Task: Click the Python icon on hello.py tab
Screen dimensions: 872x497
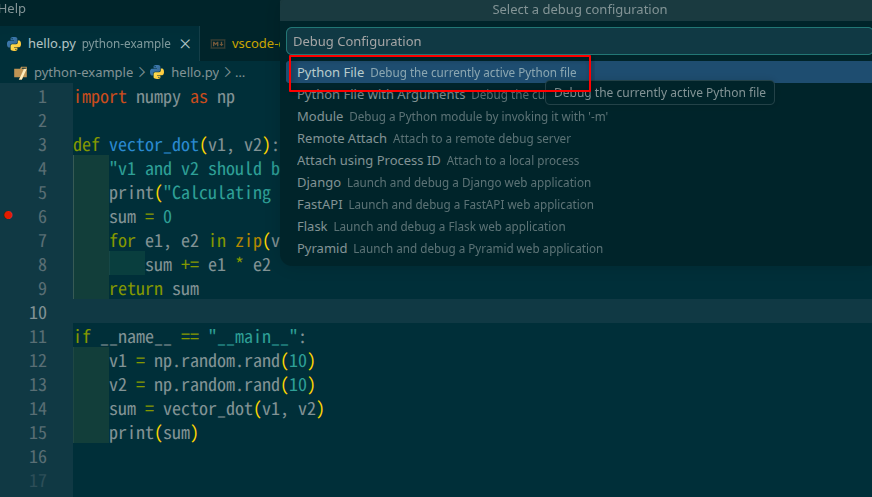Action: (x=14, y=44)
